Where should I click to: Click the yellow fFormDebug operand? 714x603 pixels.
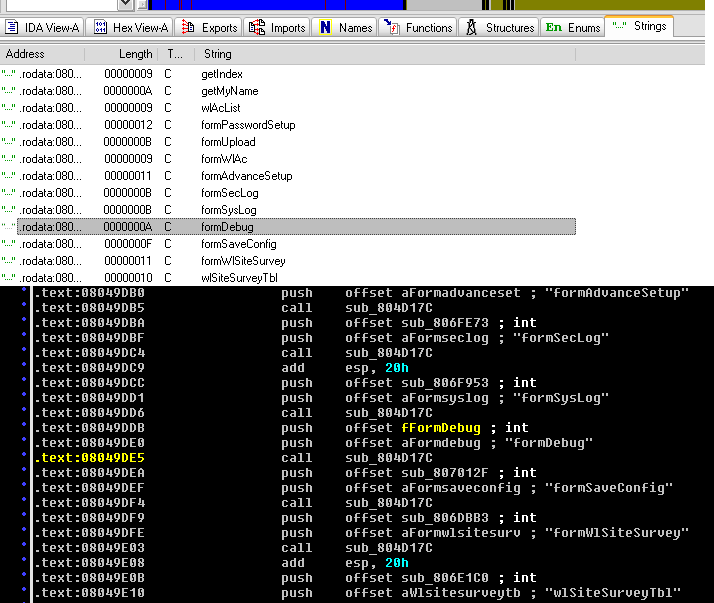(x=441, y=428)
